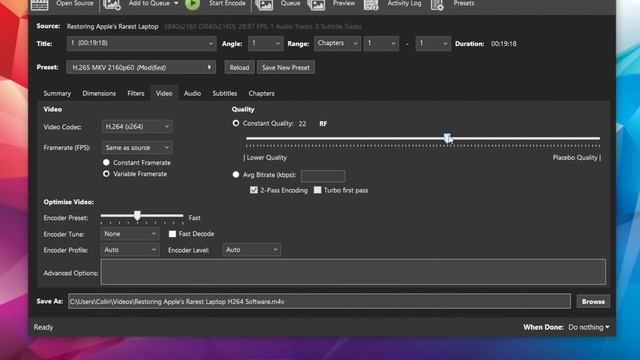The width and height of the screenshot is (640, 360).
Task: Select Constant Quality radio button
Action: pos(236,123)
